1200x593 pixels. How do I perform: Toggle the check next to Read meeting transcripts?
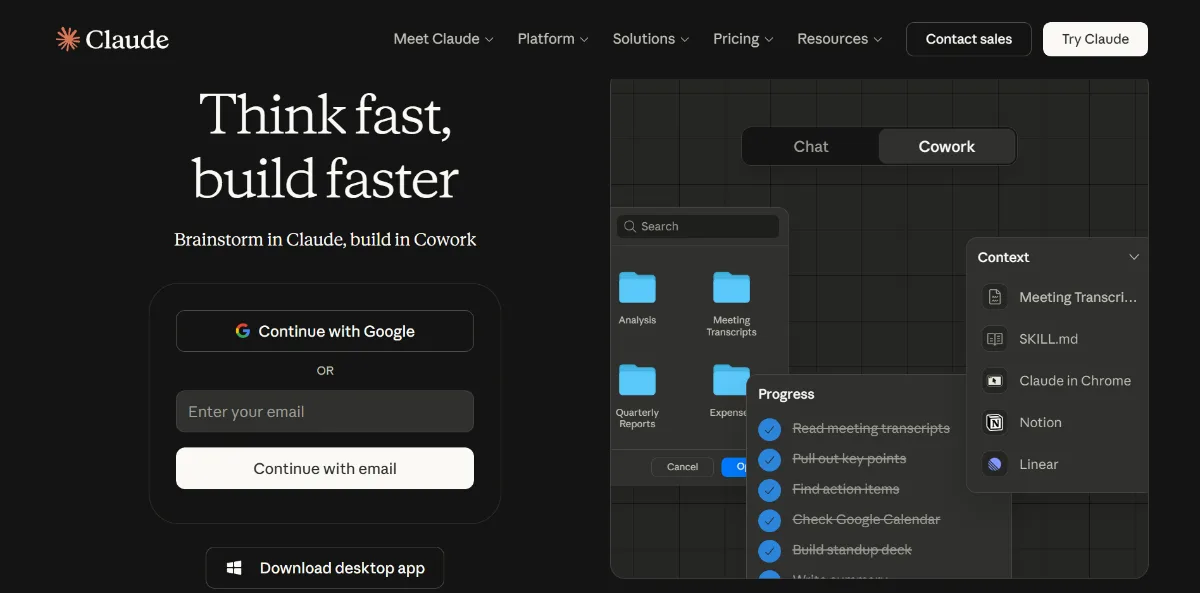click(x=769, y=429)
